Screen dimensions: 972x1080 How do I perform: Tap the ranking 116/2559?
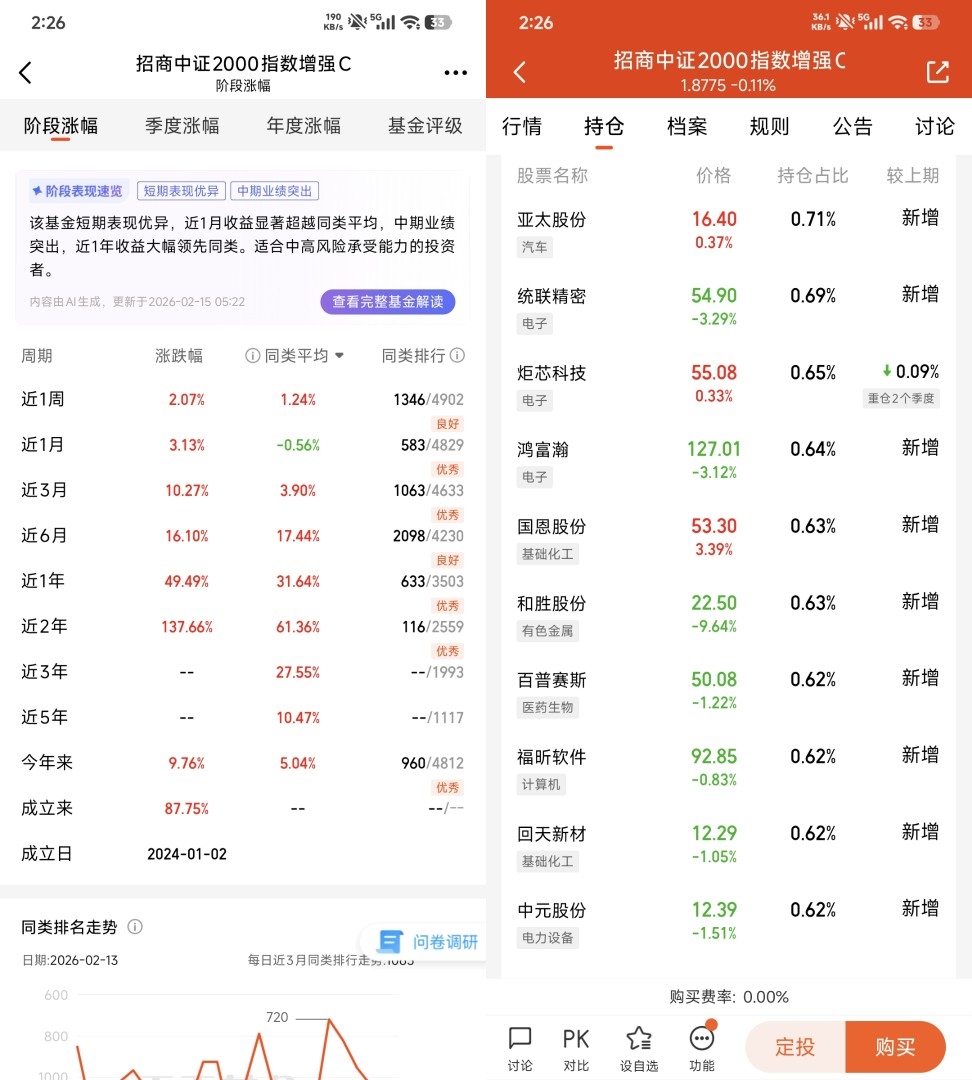tap(433, 627)
